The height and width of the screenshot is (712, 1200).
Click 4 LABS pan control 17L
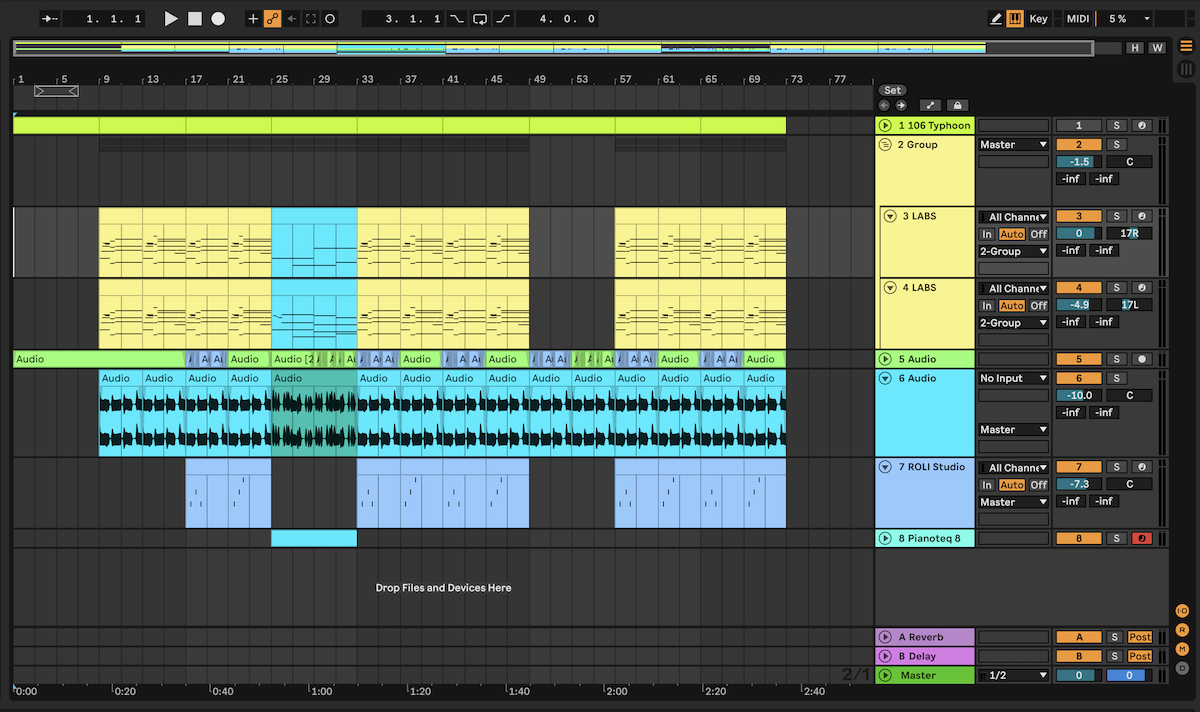point(1129,305)
